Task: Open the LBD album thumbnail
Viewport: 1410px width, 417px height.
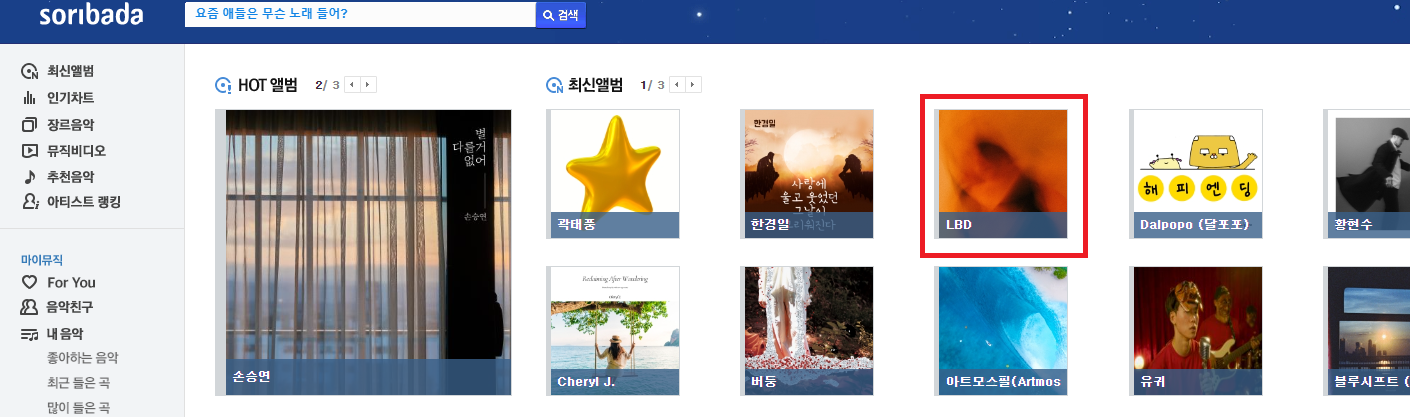Action: [1001, 174]
